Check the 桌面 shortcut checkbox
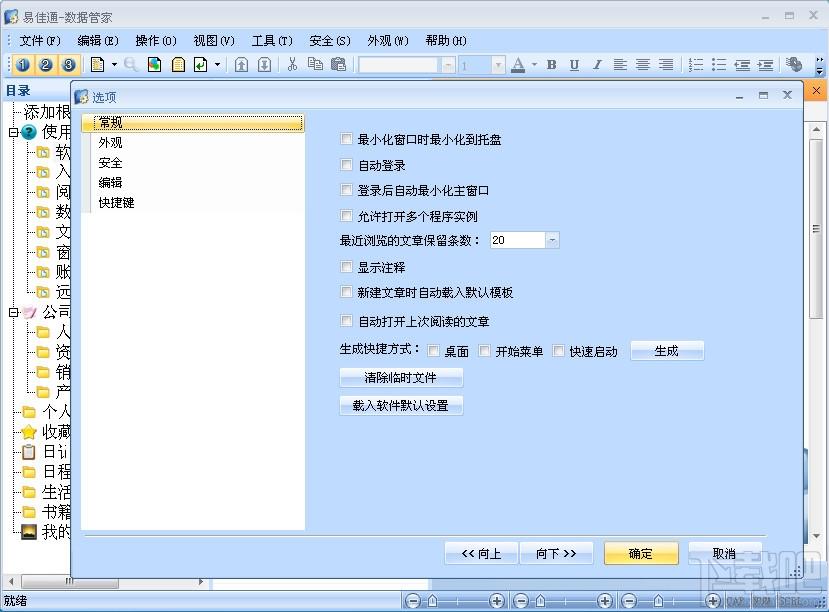Viewport: 829px width, 612px height. point(434,351)
